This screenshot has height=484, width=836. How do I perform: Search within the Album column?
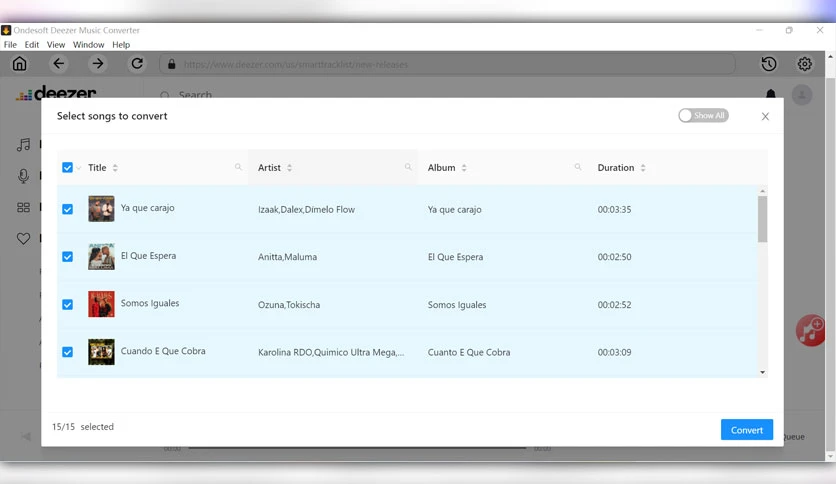(x=577, y=167)
